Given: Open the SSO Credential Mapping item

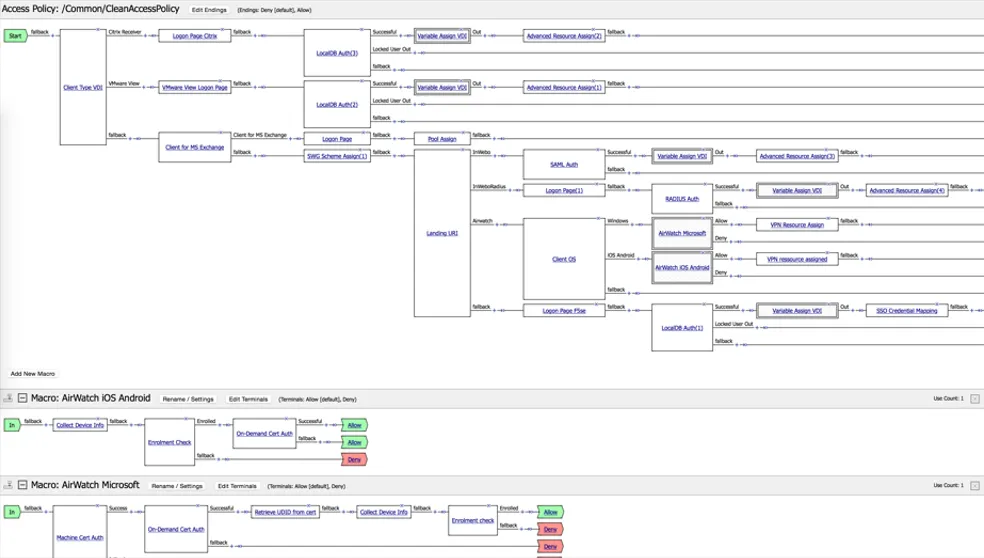Looking at the screenshot, I should point(907,311).
